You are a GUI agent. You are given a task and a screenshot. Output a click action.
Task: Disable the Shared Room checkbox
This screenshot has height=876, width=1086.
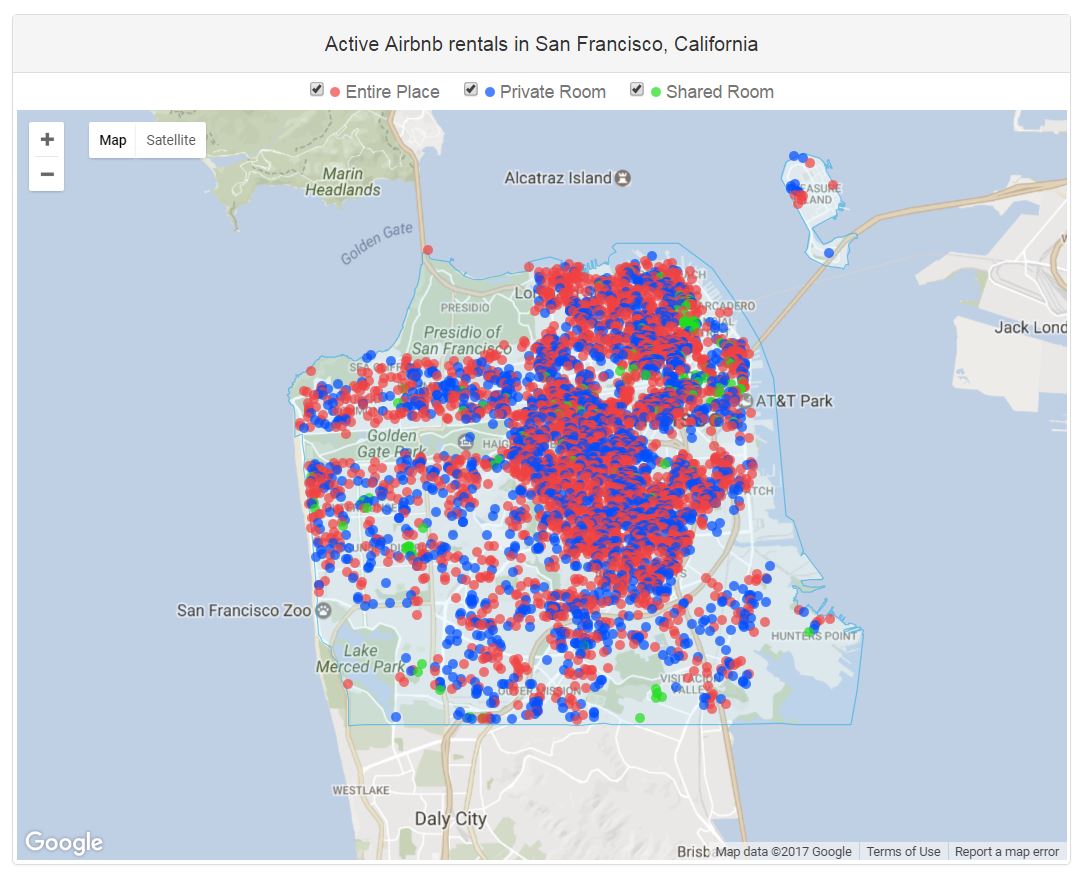[637, 90]
